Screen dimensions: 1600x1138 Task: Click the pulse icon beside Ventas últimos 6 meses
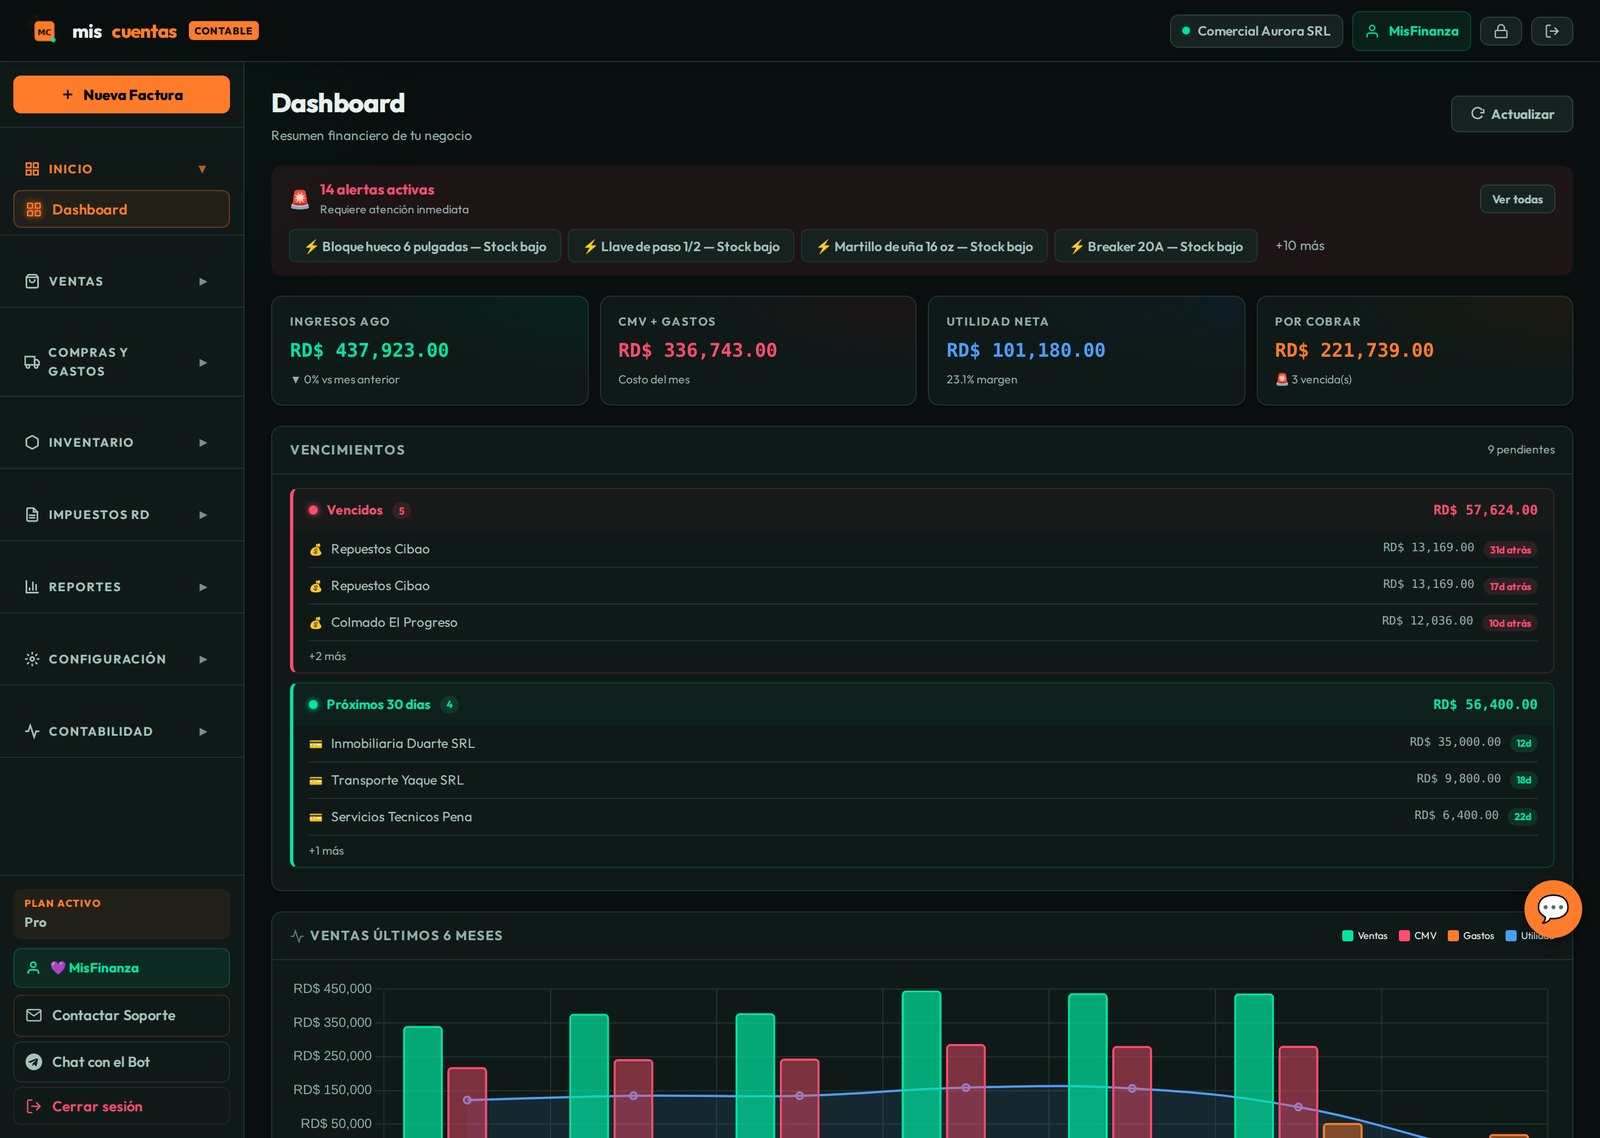click(297, 936)
